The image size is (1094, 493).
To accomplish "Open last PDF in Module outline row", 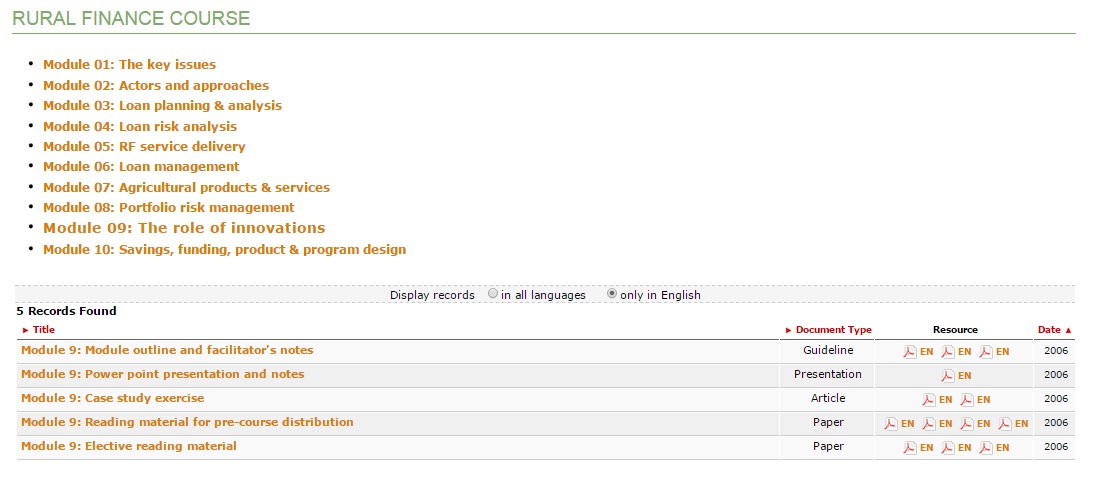I will [x=986, y=351].
